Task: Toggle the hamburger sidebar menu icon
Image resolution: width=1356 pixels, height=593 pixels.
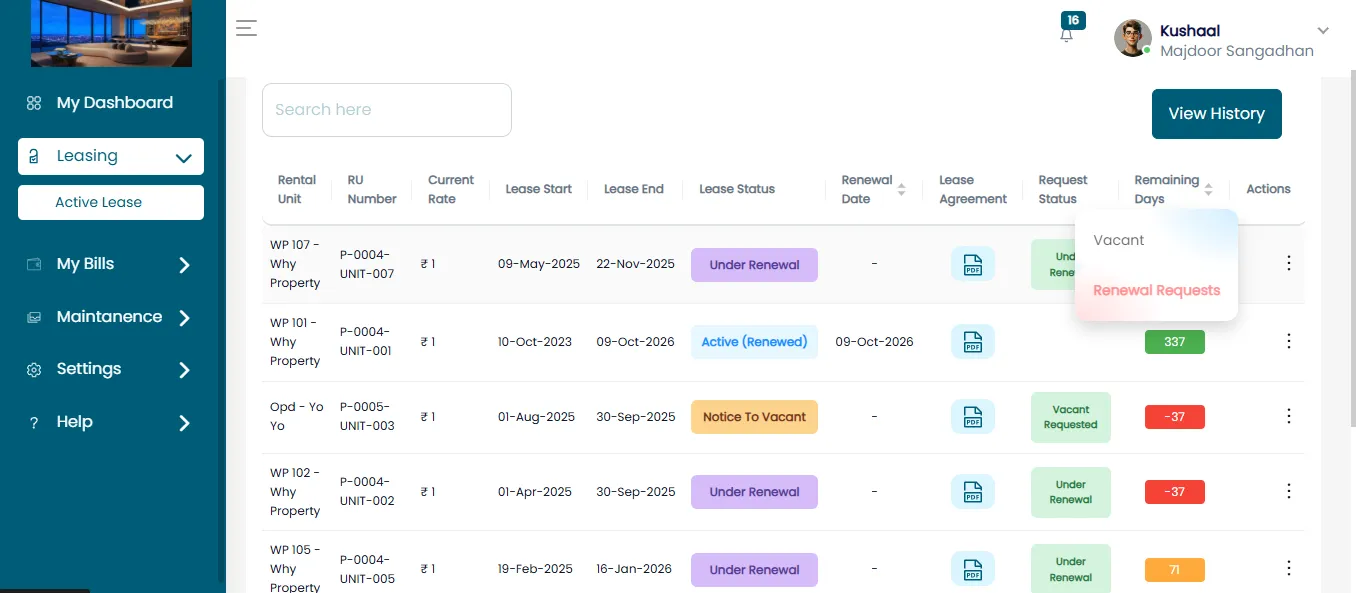Action: coord(246,28)
